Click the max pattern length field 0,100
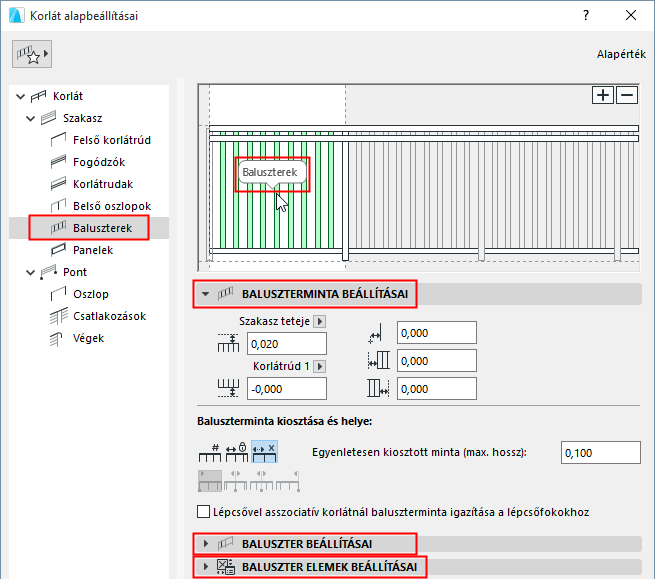 pyautogui.click(x=601, y=452)
